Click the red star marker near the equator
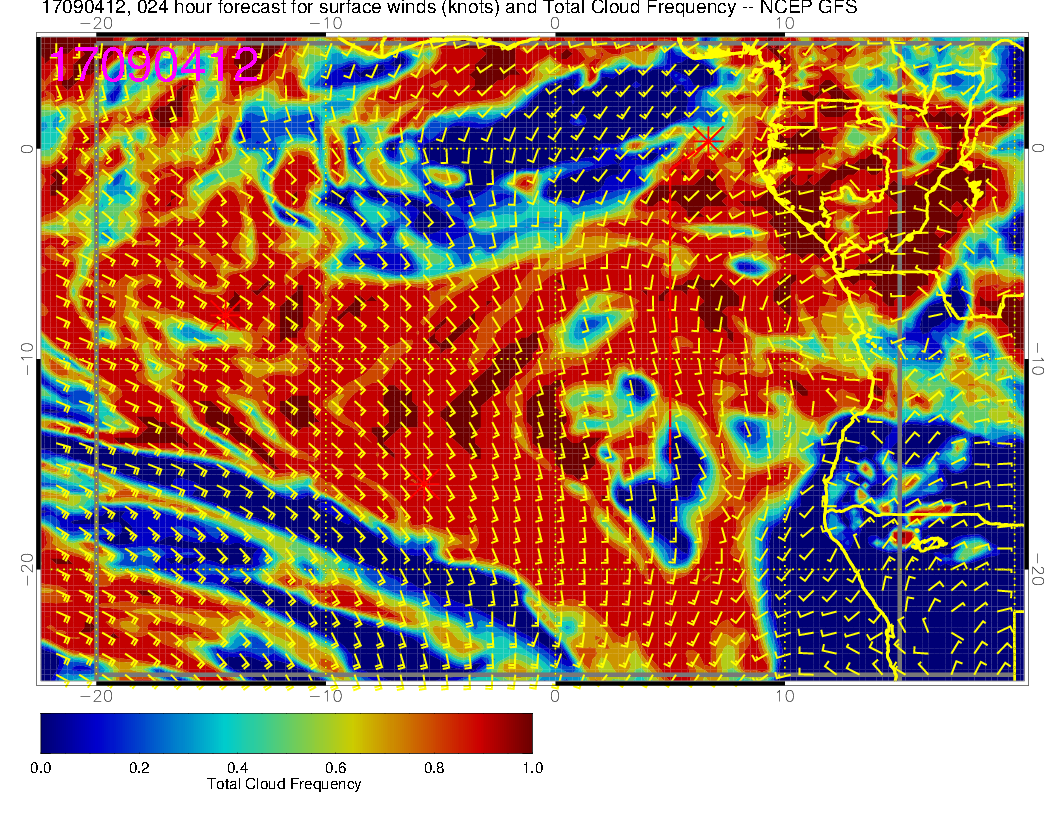1056x816 pixels. [x=708, y=141]
